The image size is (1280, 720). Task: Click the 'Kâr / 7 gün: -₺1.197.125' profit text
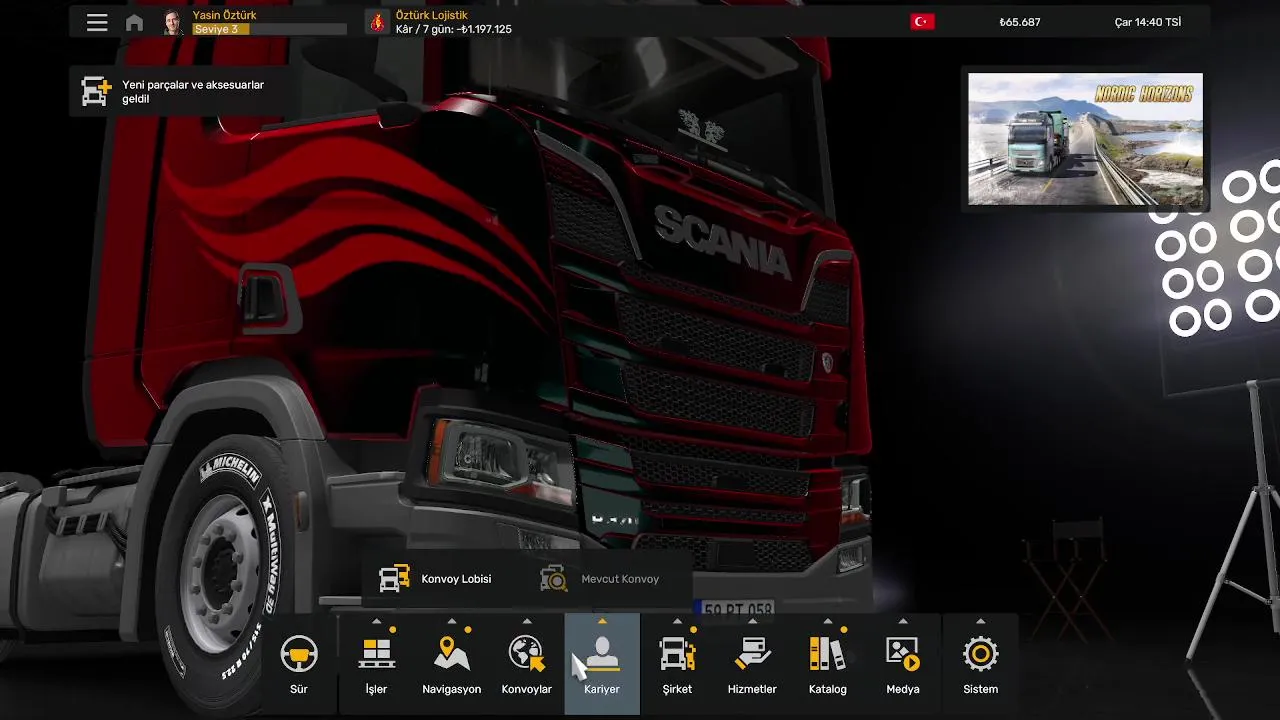(x=454, y=30)
